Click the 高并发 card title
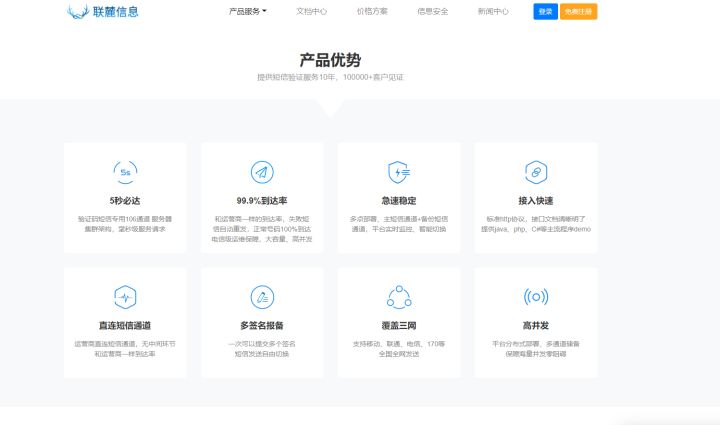This screenshot has width=720, height=425. coord(536,325)
